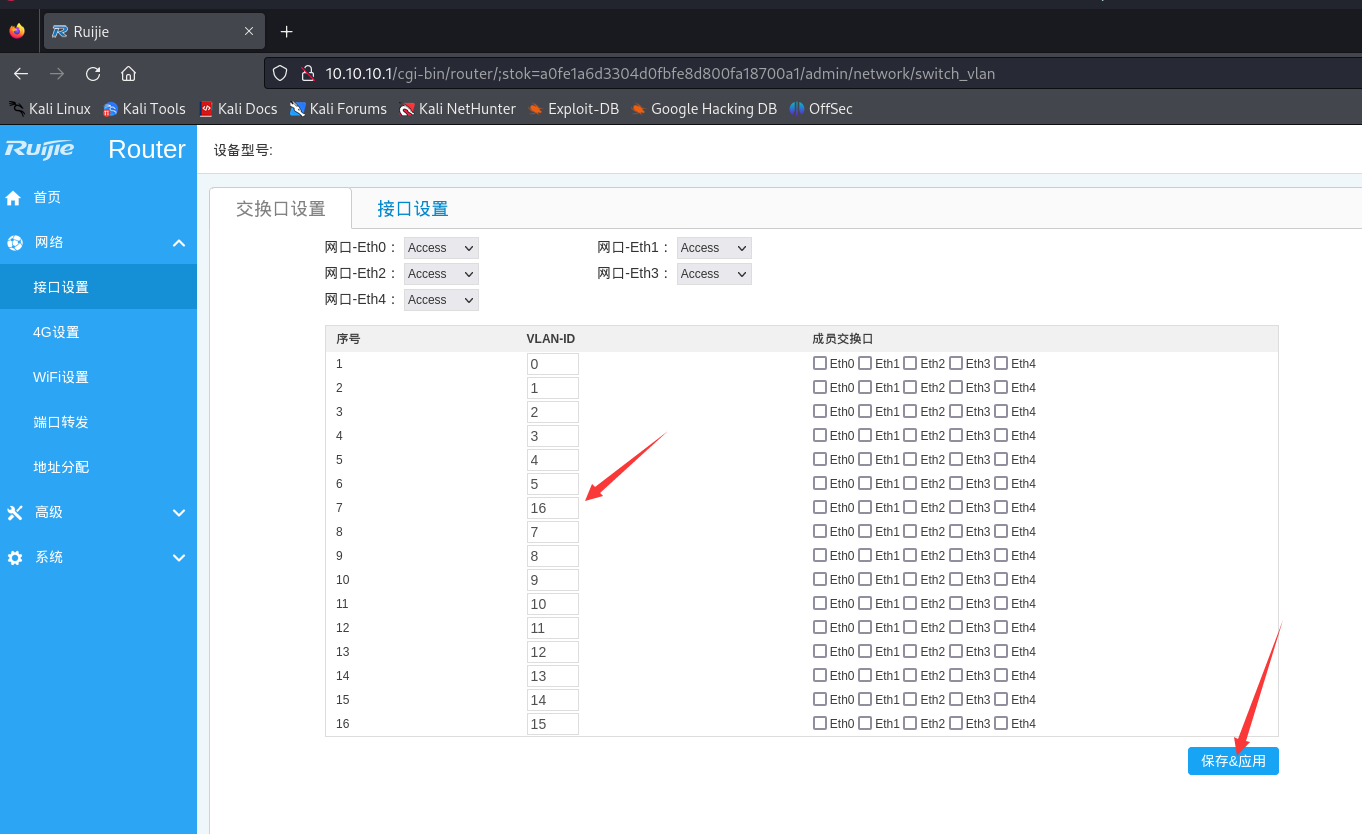Viewport: 1362px width, 834px height.
Task: Open the Kali Forums bookmark
Action: 338,108
